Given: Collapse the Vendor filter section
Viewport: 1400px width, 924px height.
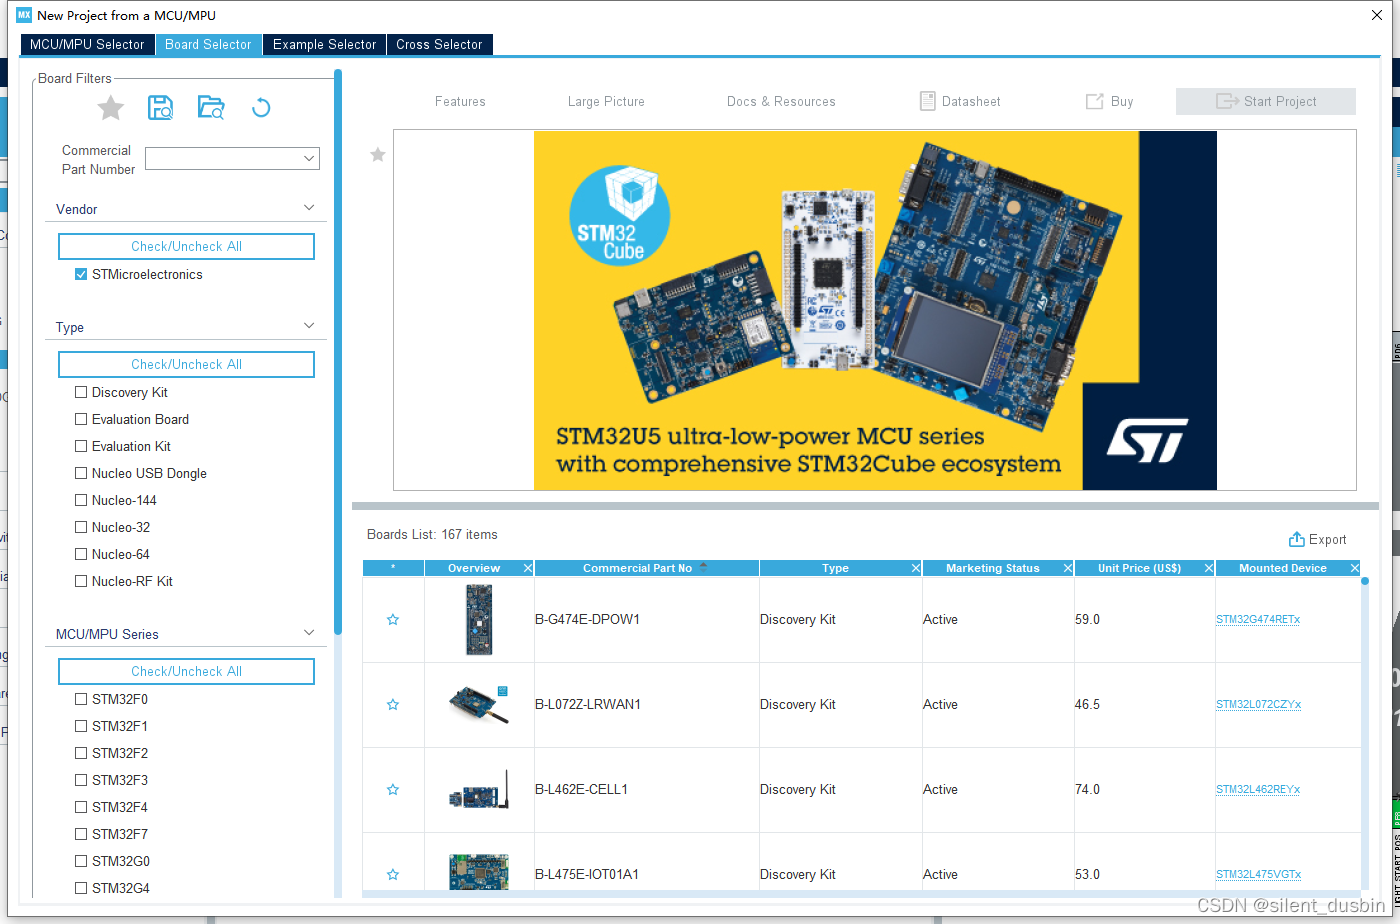Looking at the screenshot, I should click(309, 208).
